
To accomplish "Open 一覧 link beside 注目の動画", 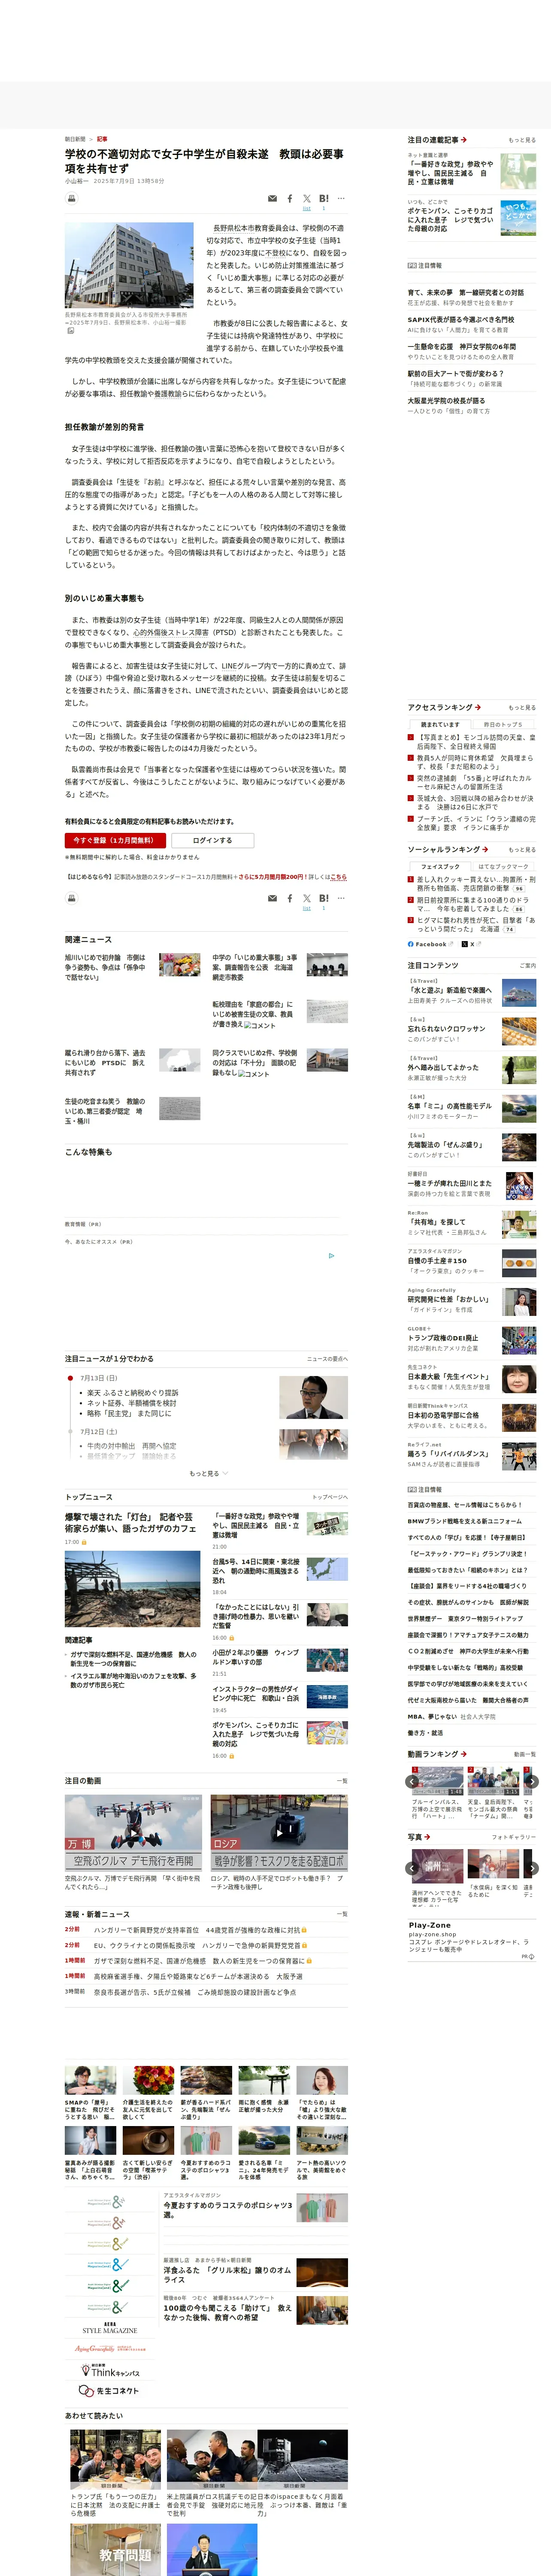I will tap(342, 1780).
